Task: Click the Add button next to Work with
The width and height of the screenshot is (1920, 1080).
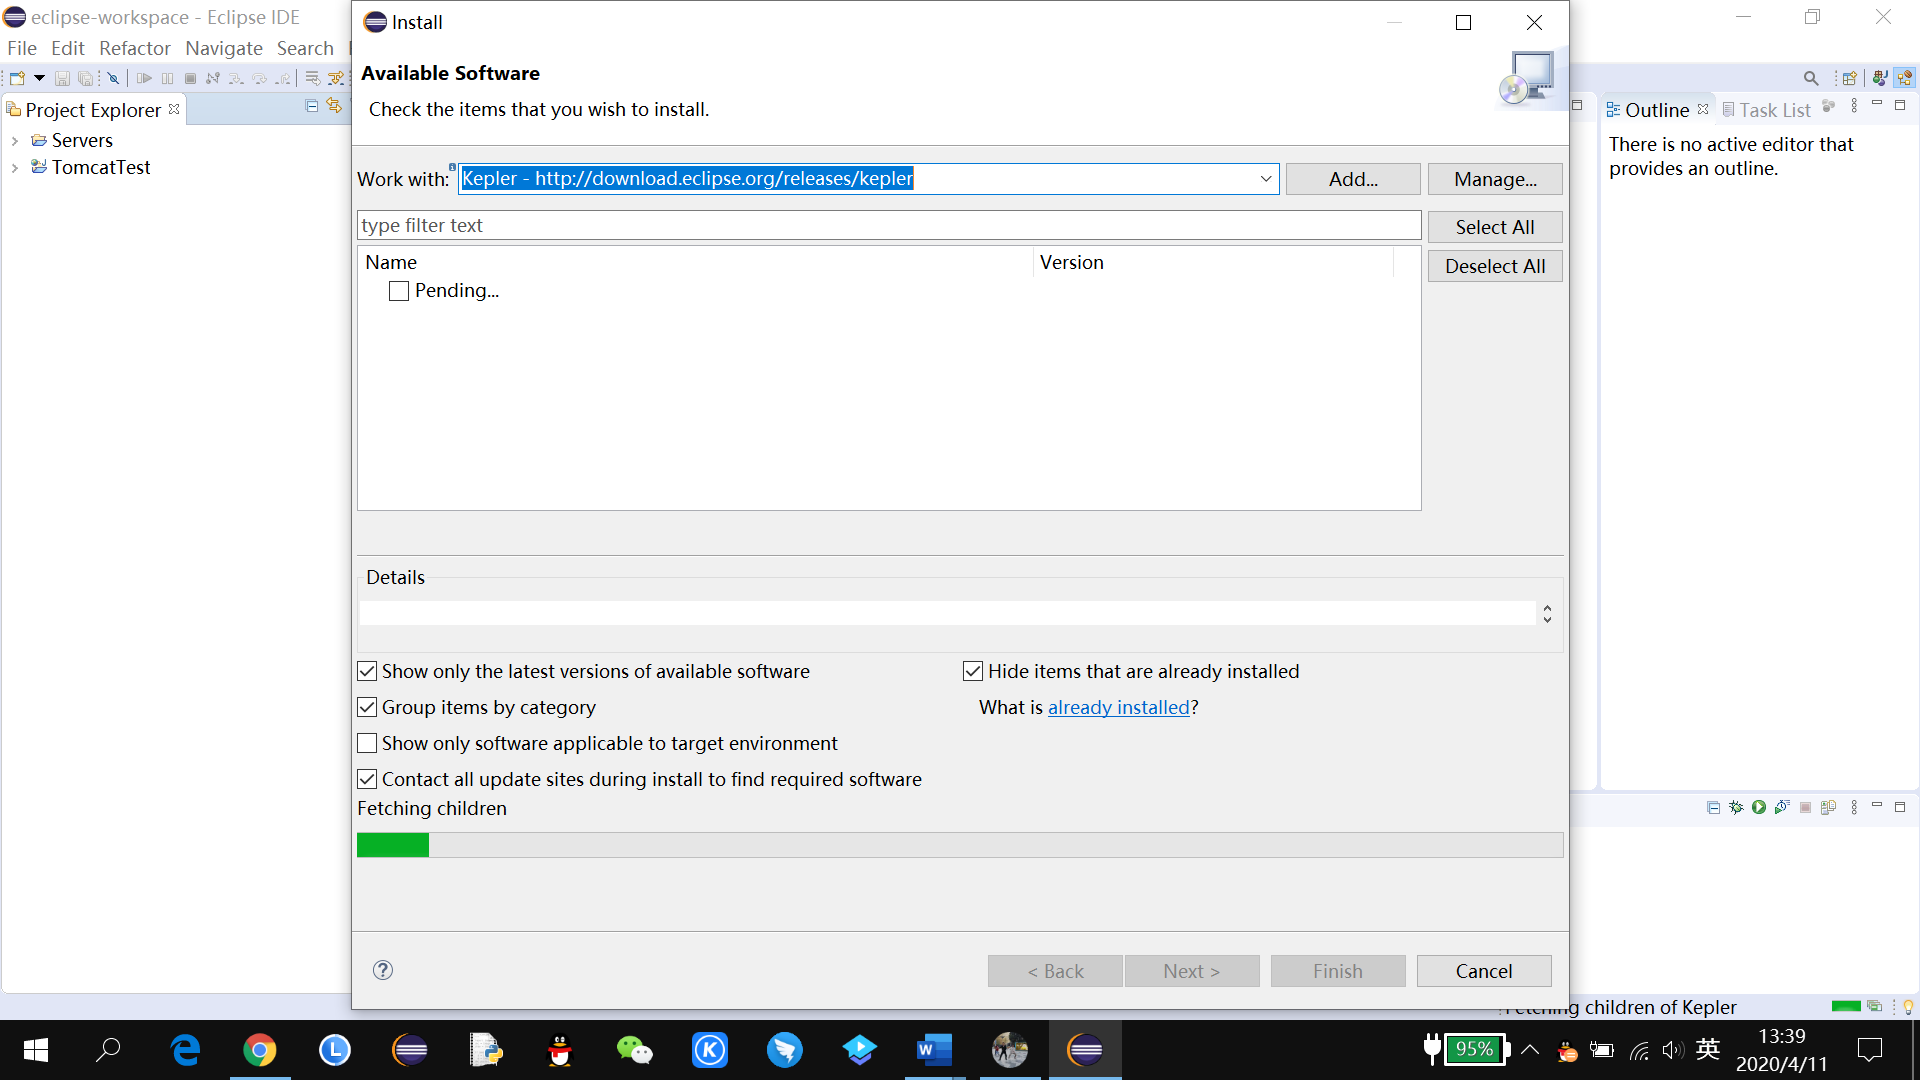Action: coord(1352,179)
